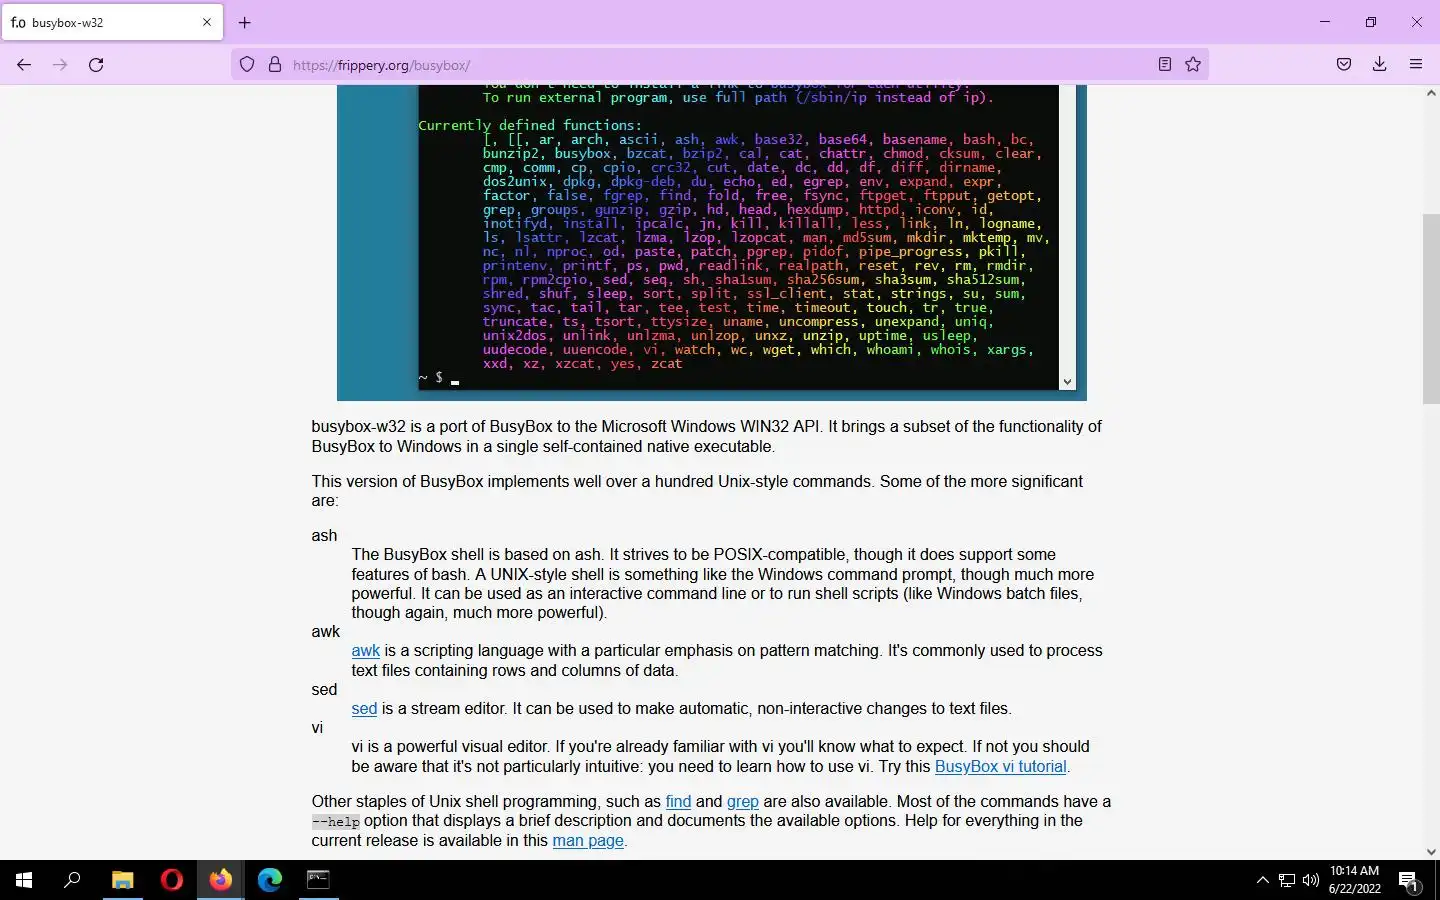This screenshot has width=1440, height=900.
Task: Open the Downloads panel
Action: [1380, 65]
